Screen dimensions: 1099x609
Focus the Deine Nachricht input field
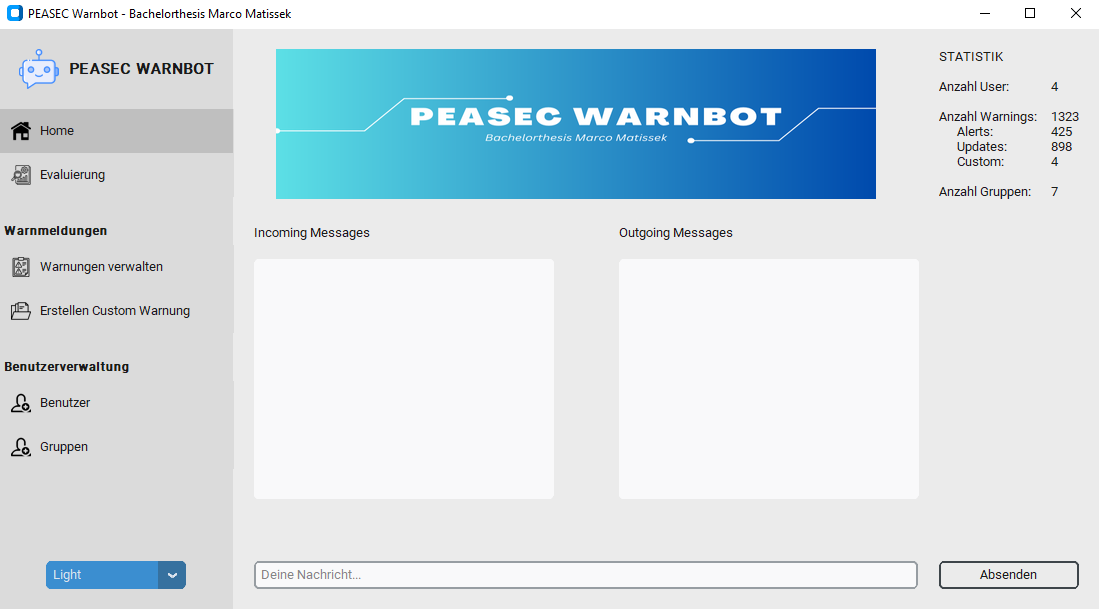tap(586, 575)
